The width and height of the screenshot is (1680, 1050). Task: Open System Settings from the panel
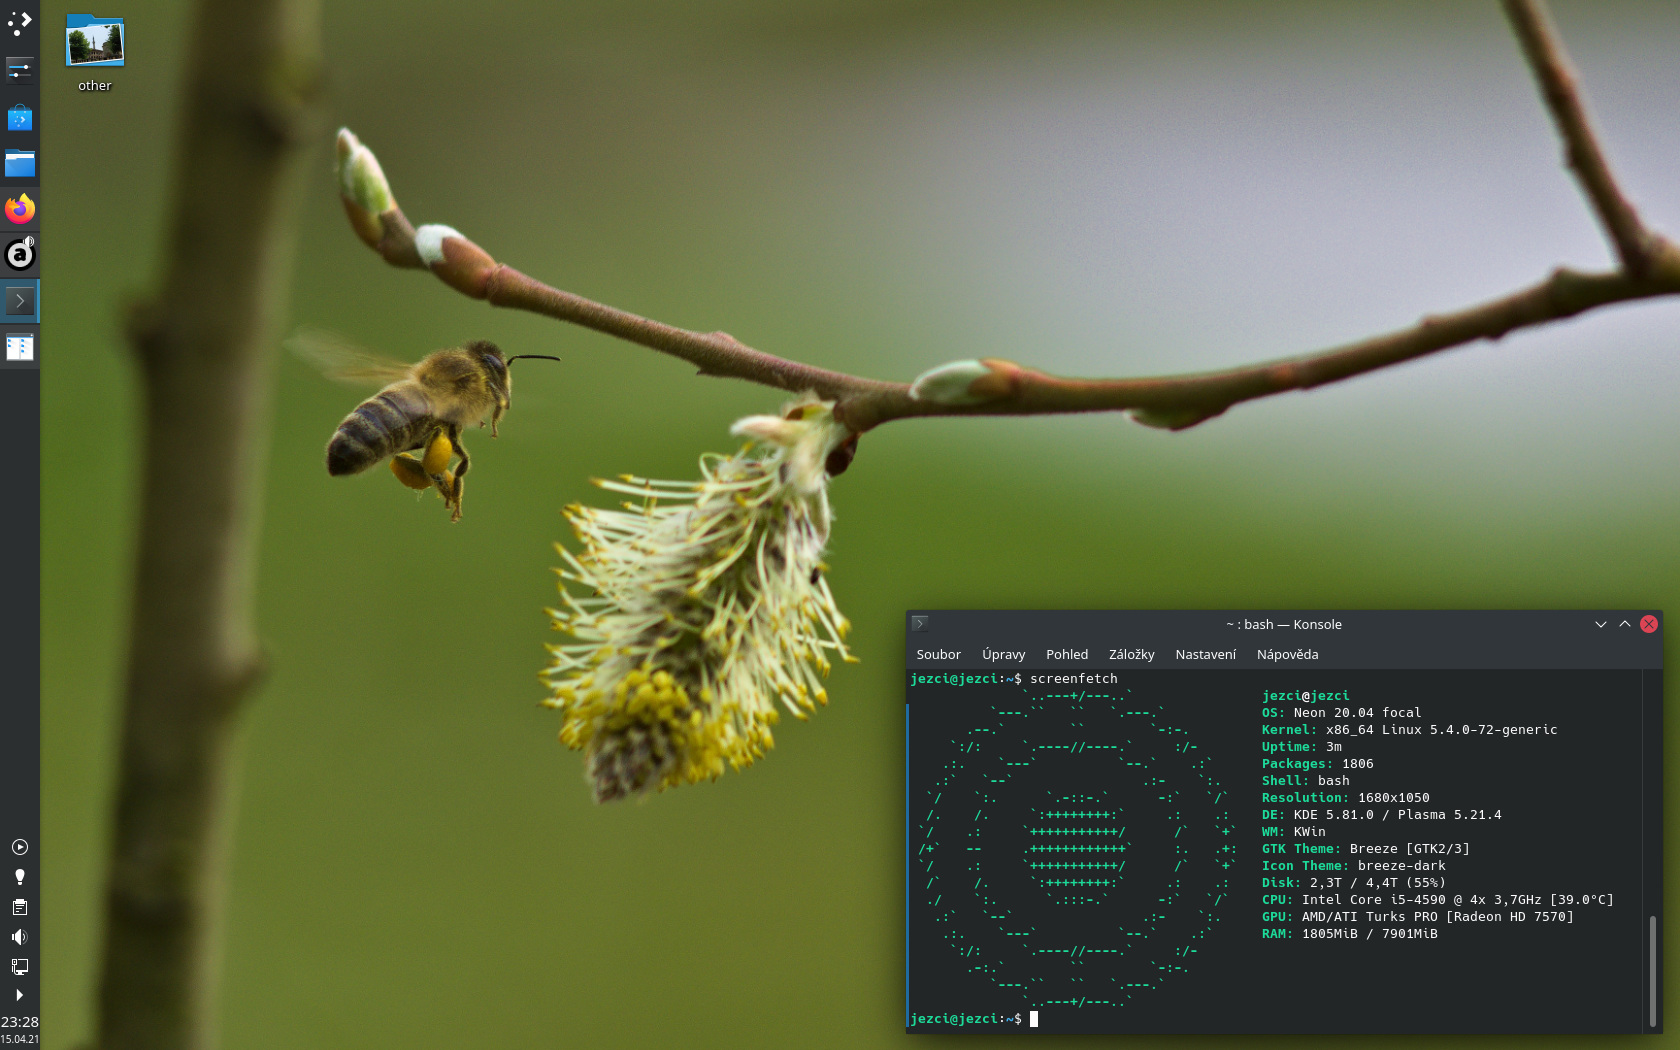[20, 70]
